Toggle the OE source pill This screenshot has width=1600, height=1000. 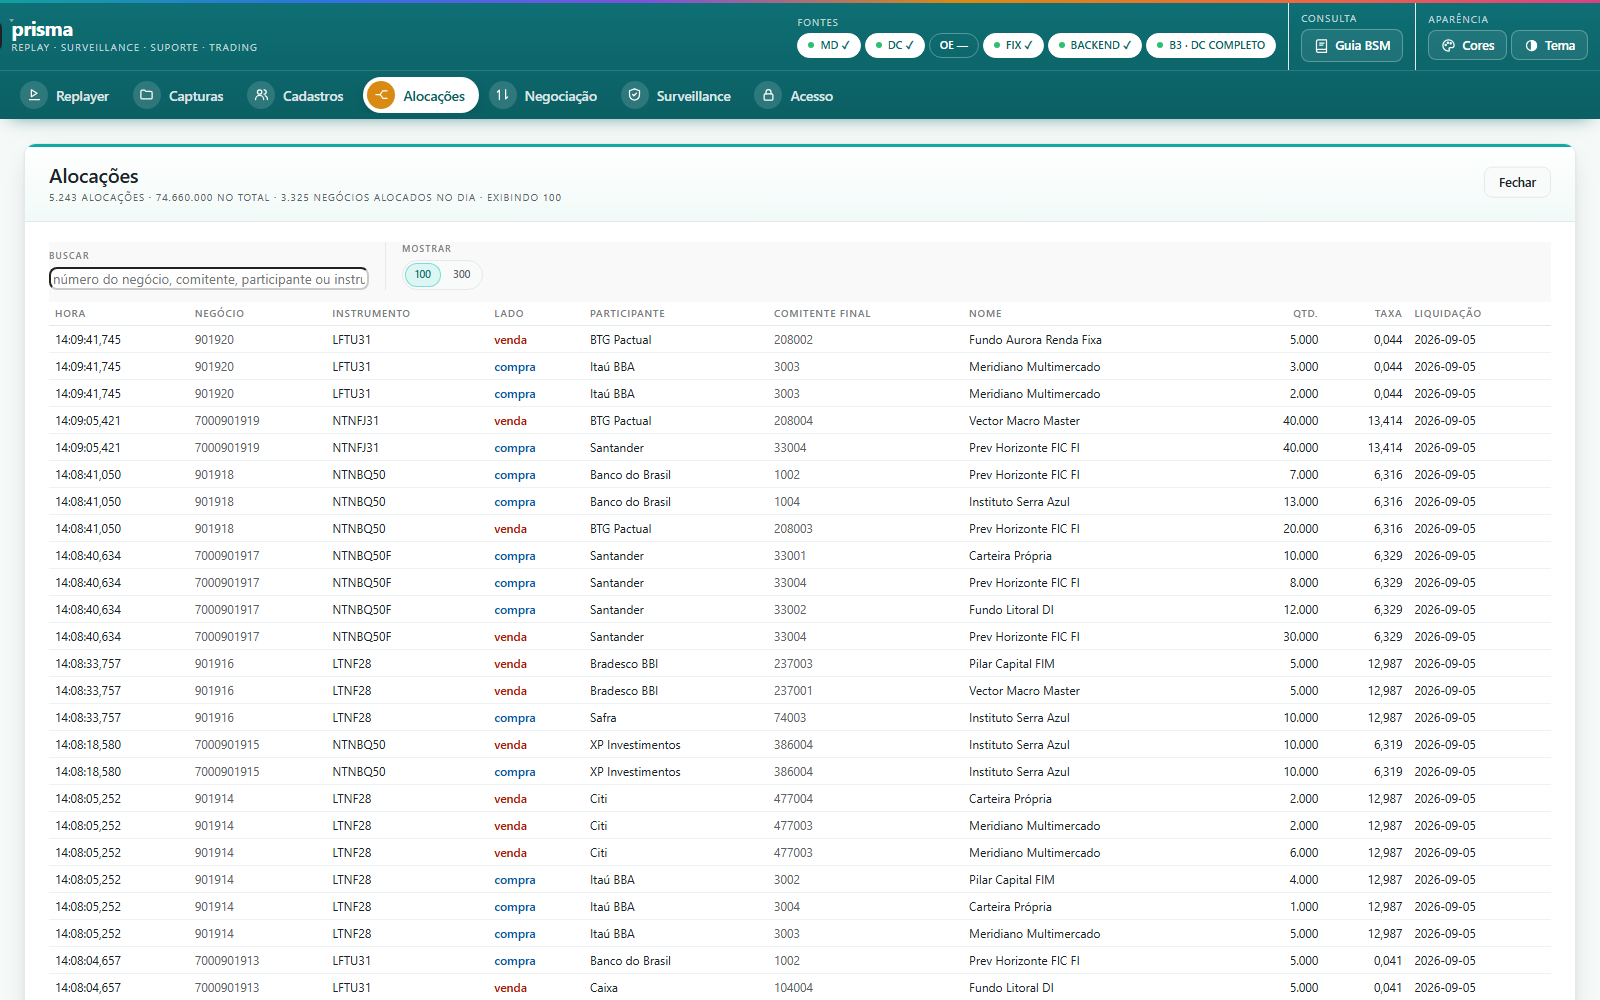(954, 45)
